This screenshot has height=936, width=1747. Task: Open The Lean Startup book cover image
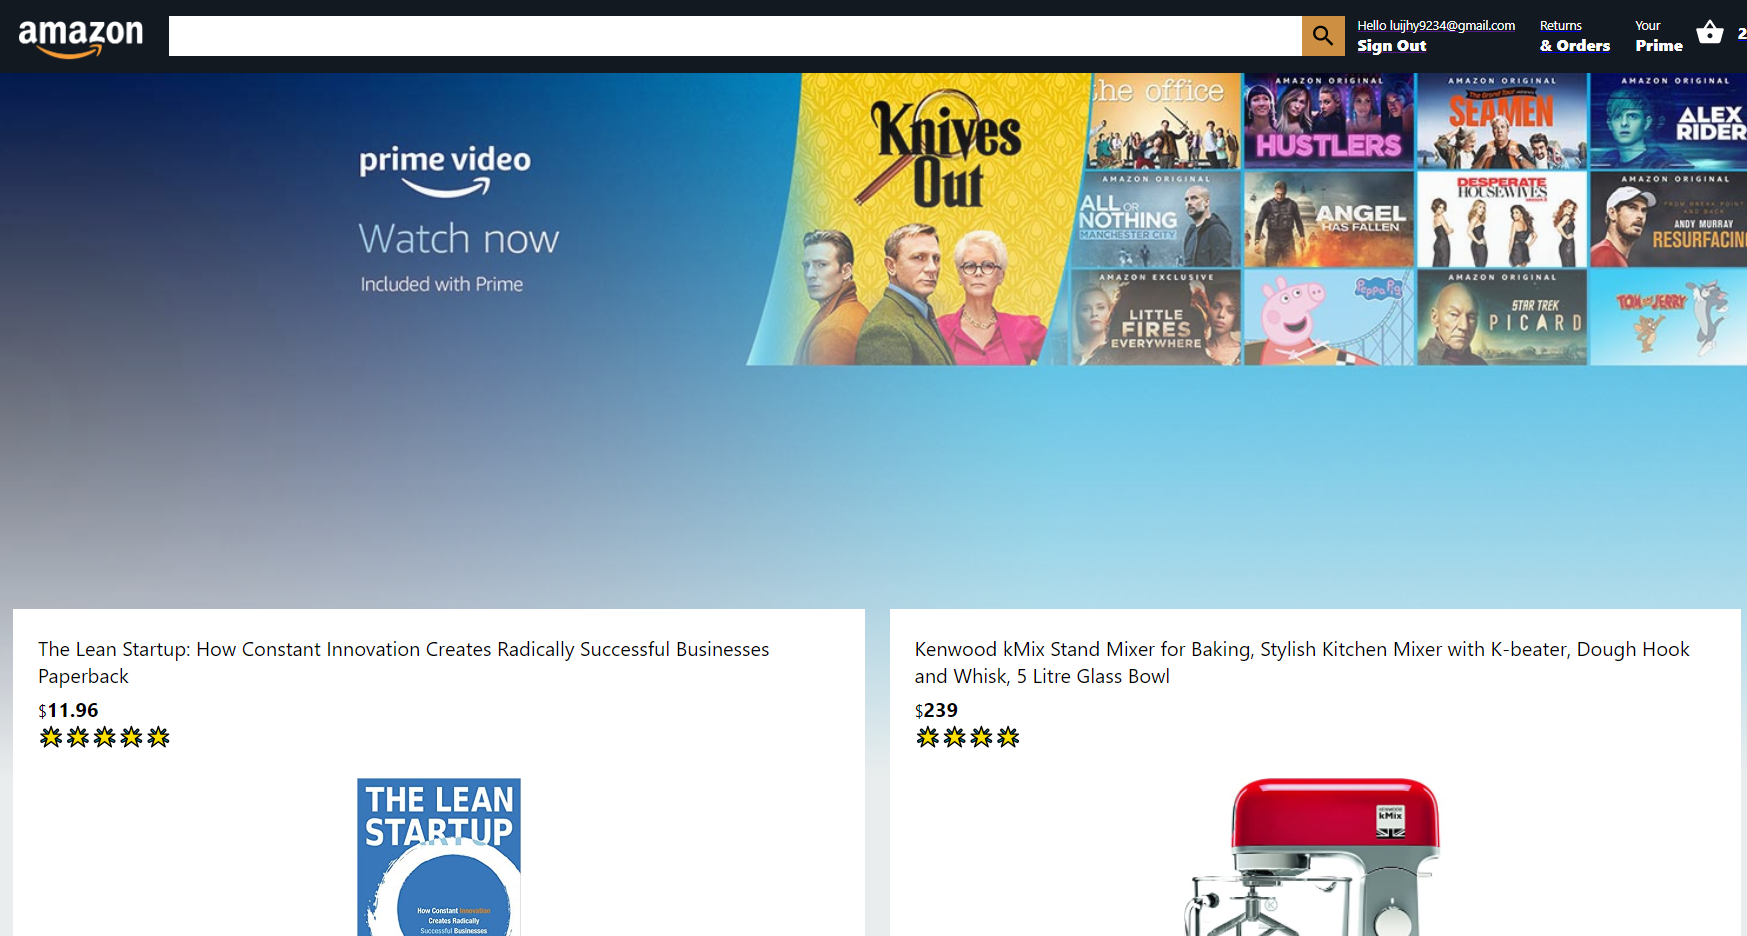[439, 857]
